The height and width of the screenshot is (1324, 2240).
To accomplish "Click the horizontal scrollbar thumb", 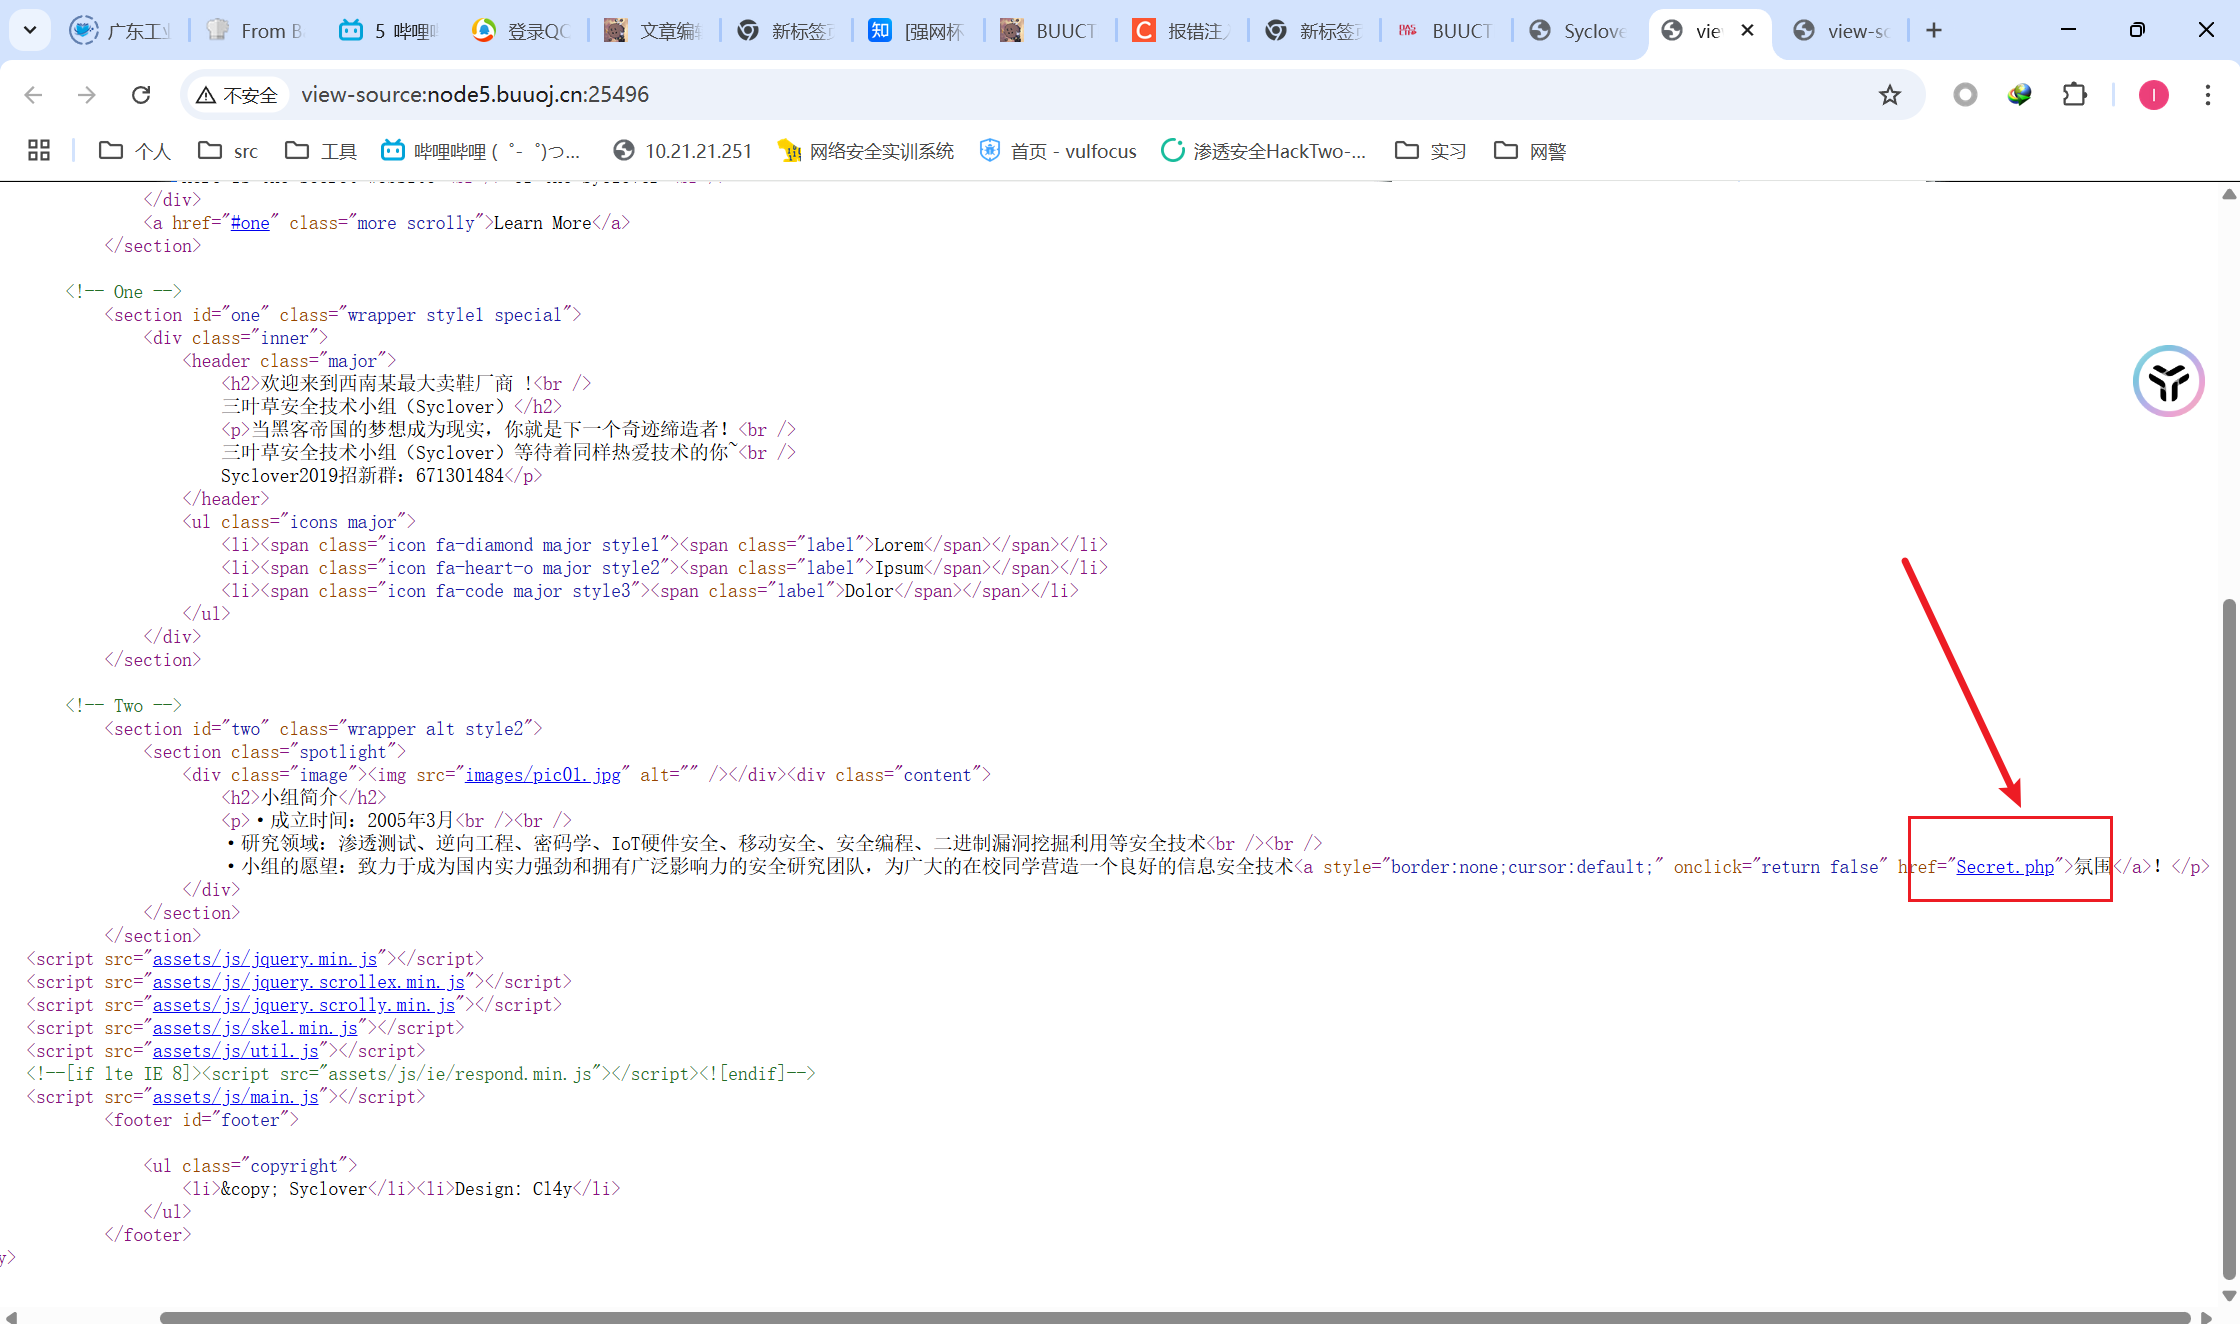I will pyautogui.click(x=1175, y=1317).
